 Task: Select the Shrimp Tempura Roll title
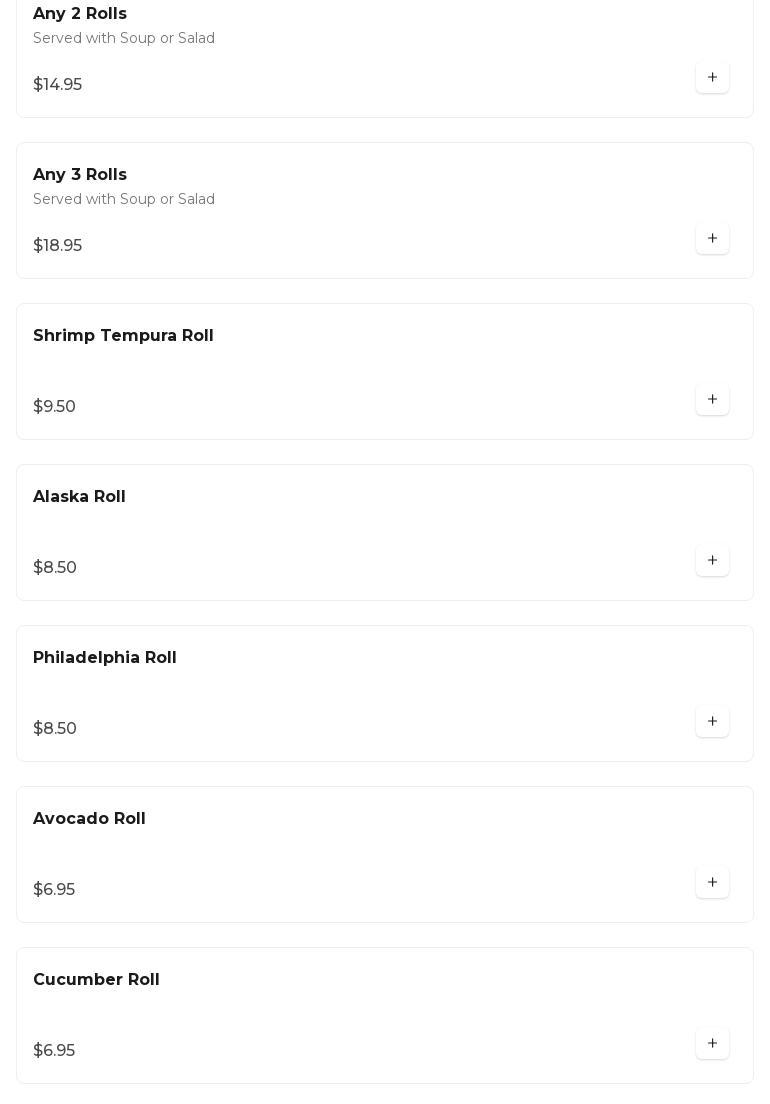[x=123, y=335]
